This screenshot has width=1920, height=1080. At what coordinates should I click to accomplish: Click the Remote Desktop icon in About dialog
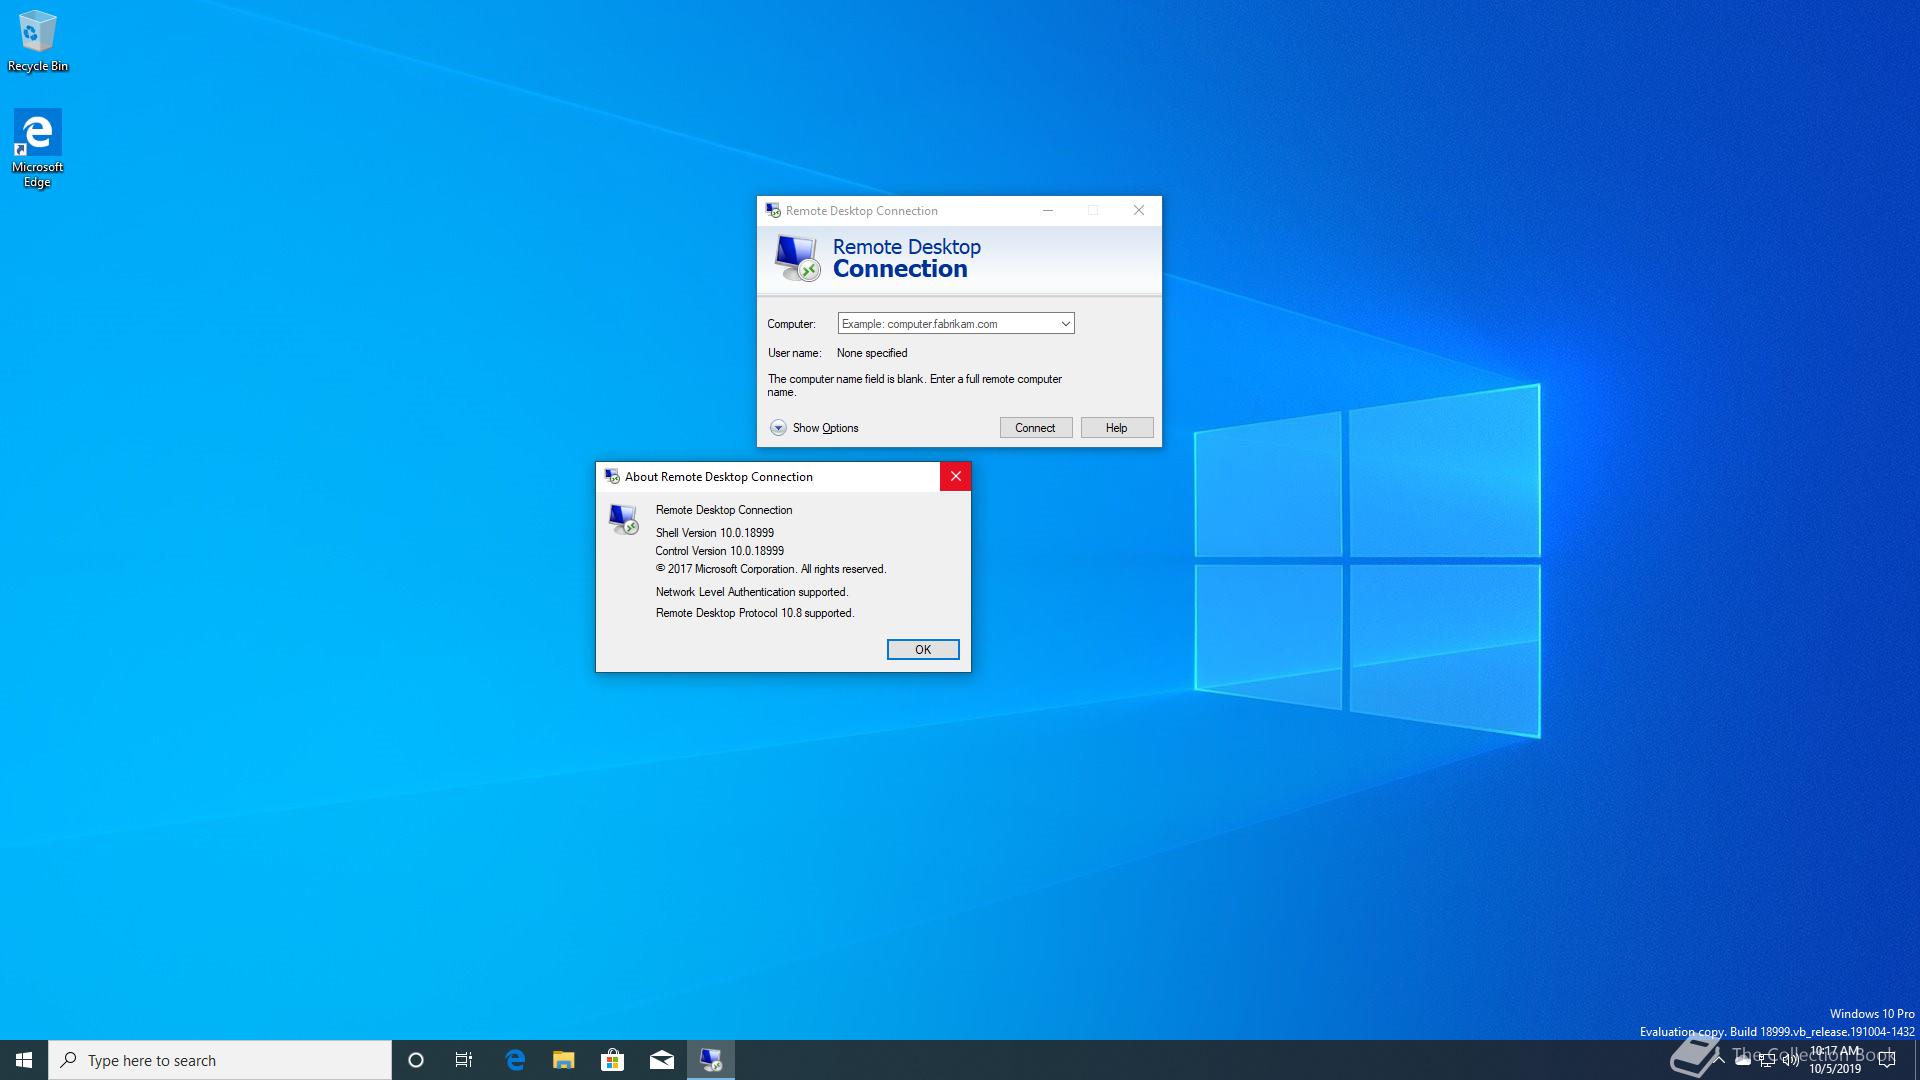click(623, 518)
